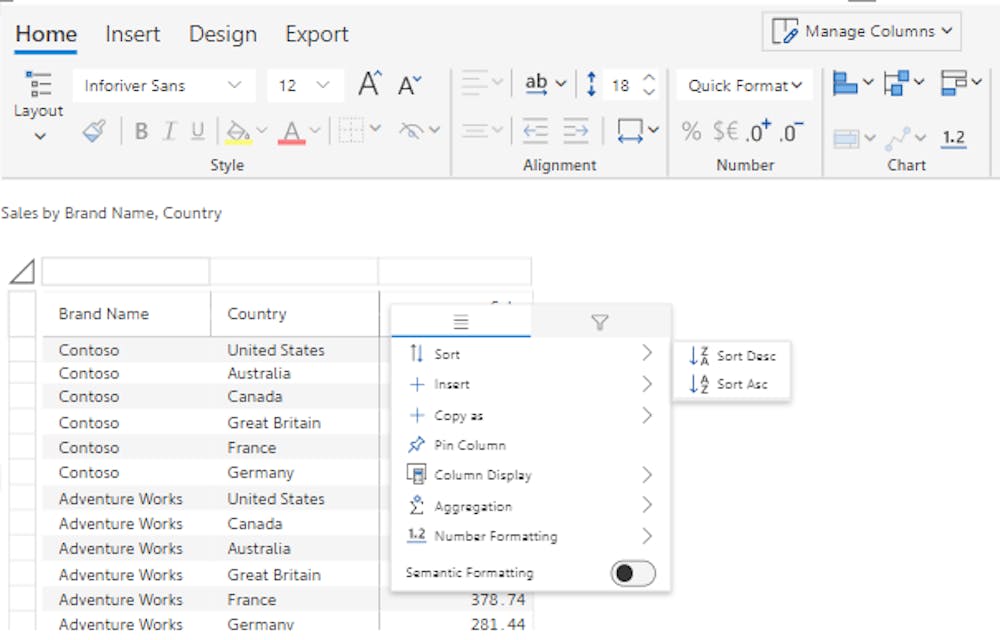Open the Quick Format dropdown
Image resolution: width=1000 pixels, height=640 pixels.
tap(744, 85)
